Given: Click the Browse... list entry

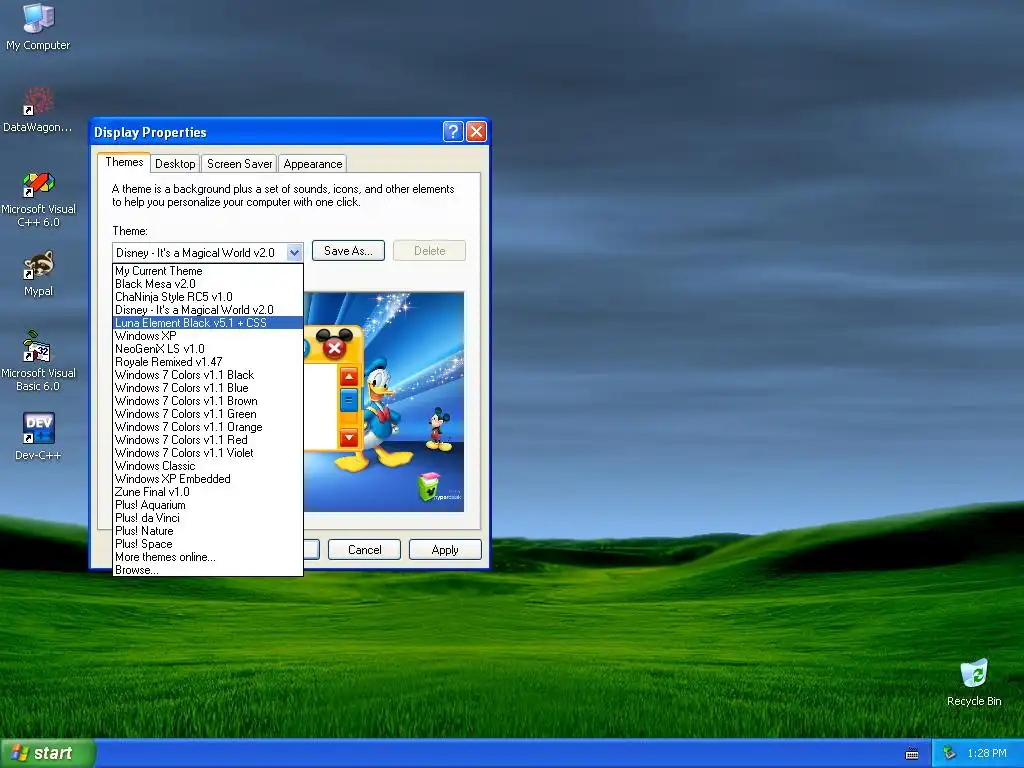Looking at the screenshot, I should [208, 569].
